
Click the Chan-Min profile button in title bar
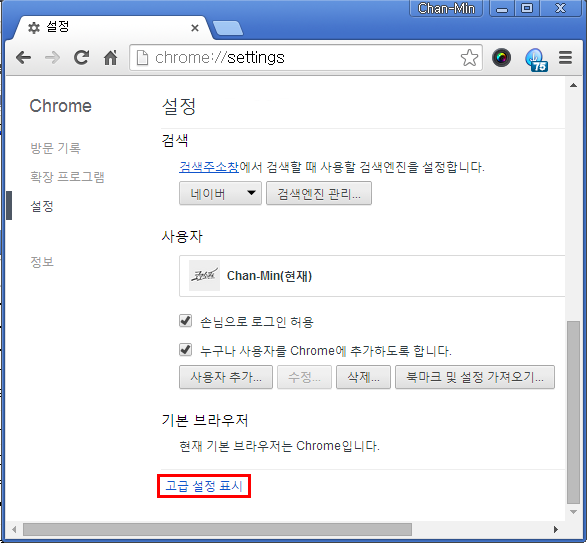[446, 8]
